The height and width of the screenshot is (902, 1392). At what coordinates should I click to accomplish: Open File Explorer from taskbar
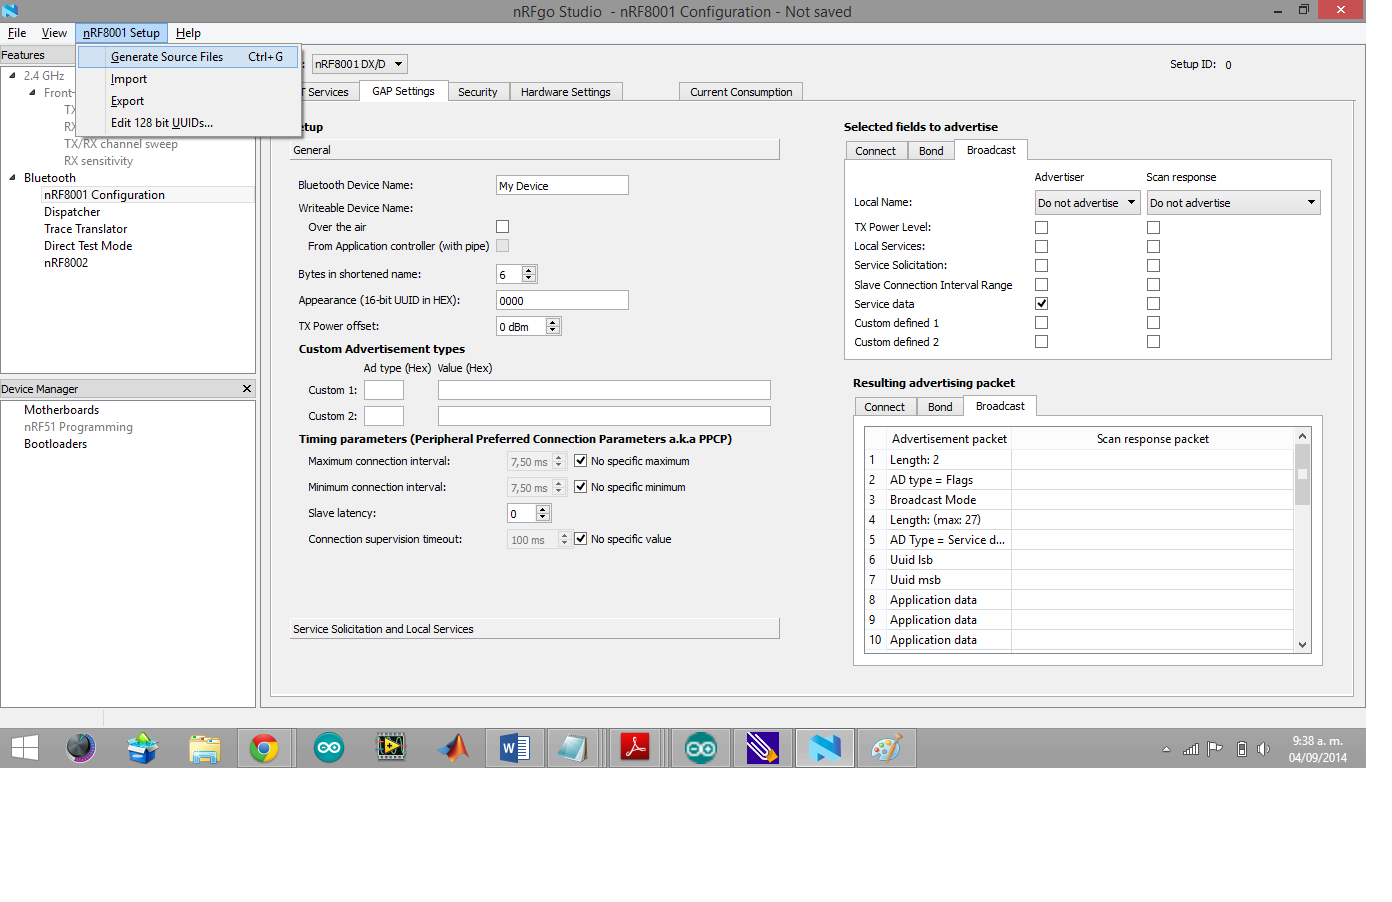click(x=204, y=748)
